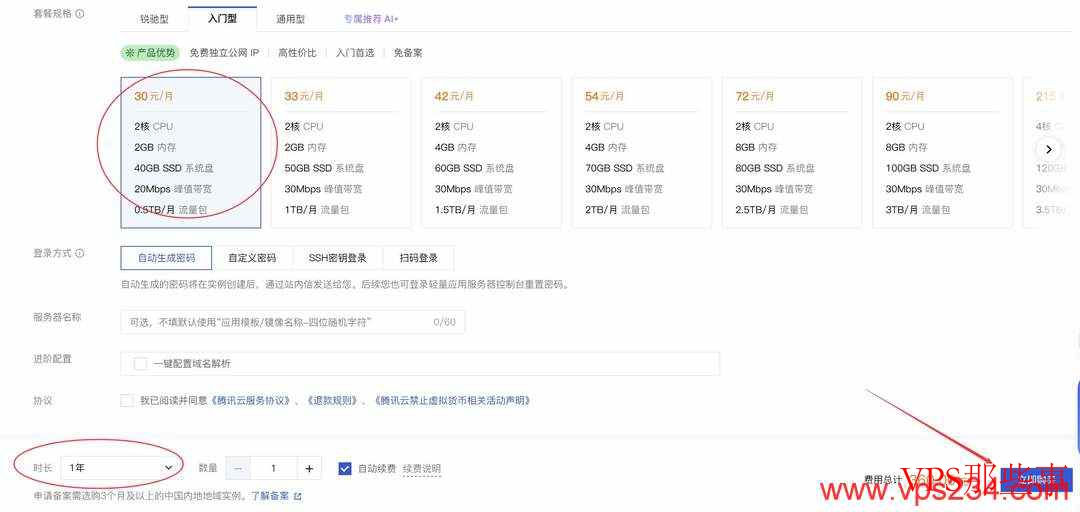Pick the 42元/月 plan card
1080x512 pixels.
coord(491,152)
